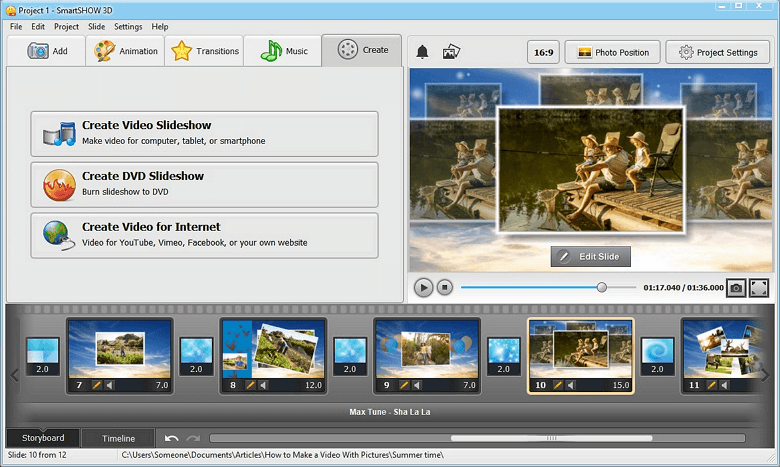Click the preview playback progress slider

coord(548,287)
